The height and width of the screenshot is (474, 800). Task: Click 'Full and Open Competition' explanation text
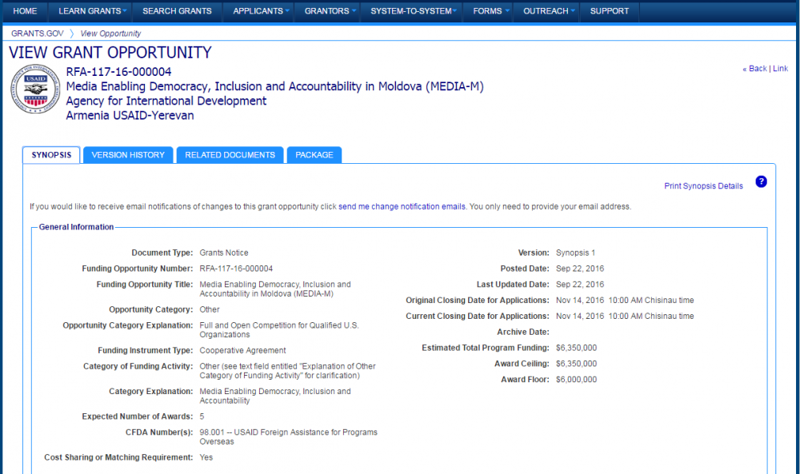279,330
